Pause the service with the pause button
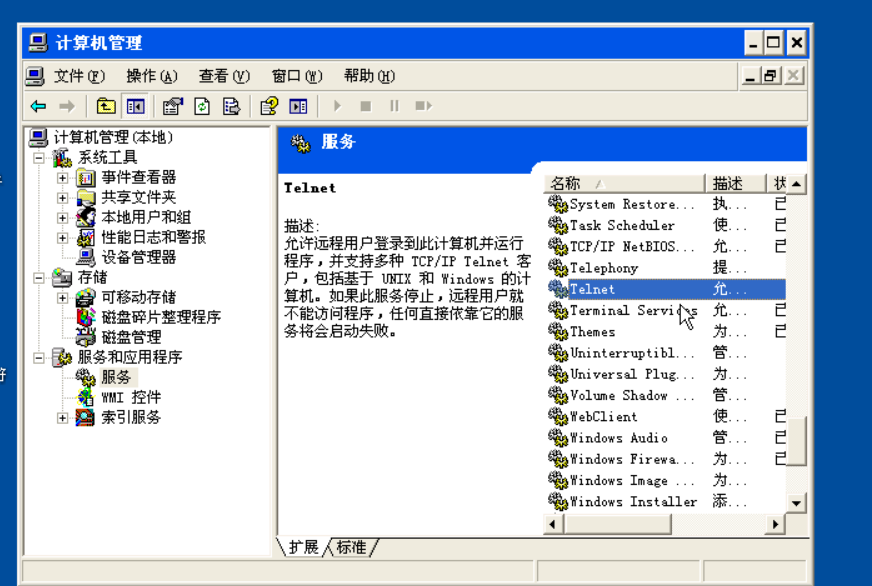The image size is (872, 586). [394, 106]
